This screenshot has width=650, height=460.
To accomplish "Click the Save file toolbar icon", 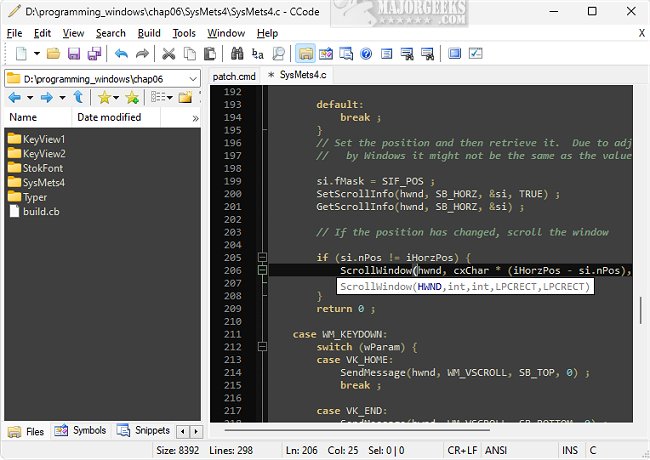I will pyautogui.click(x=75, y=53).
